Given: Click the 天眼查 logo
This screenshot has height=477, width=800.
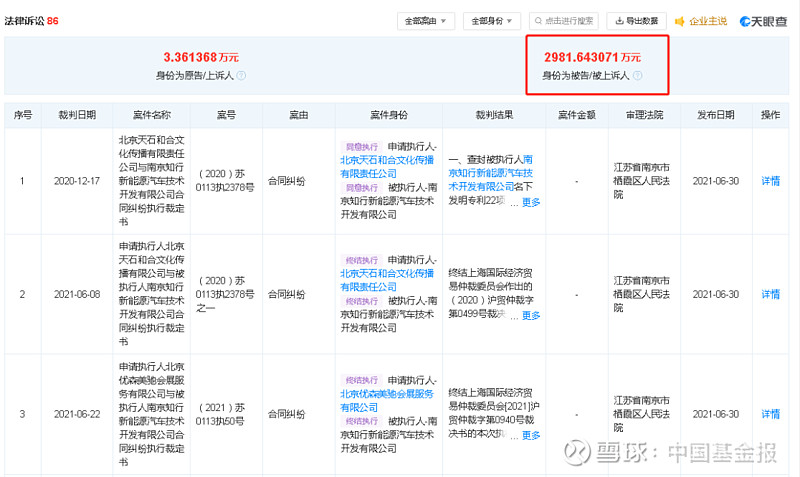Looking at the screenshot, I should point(763,21).
